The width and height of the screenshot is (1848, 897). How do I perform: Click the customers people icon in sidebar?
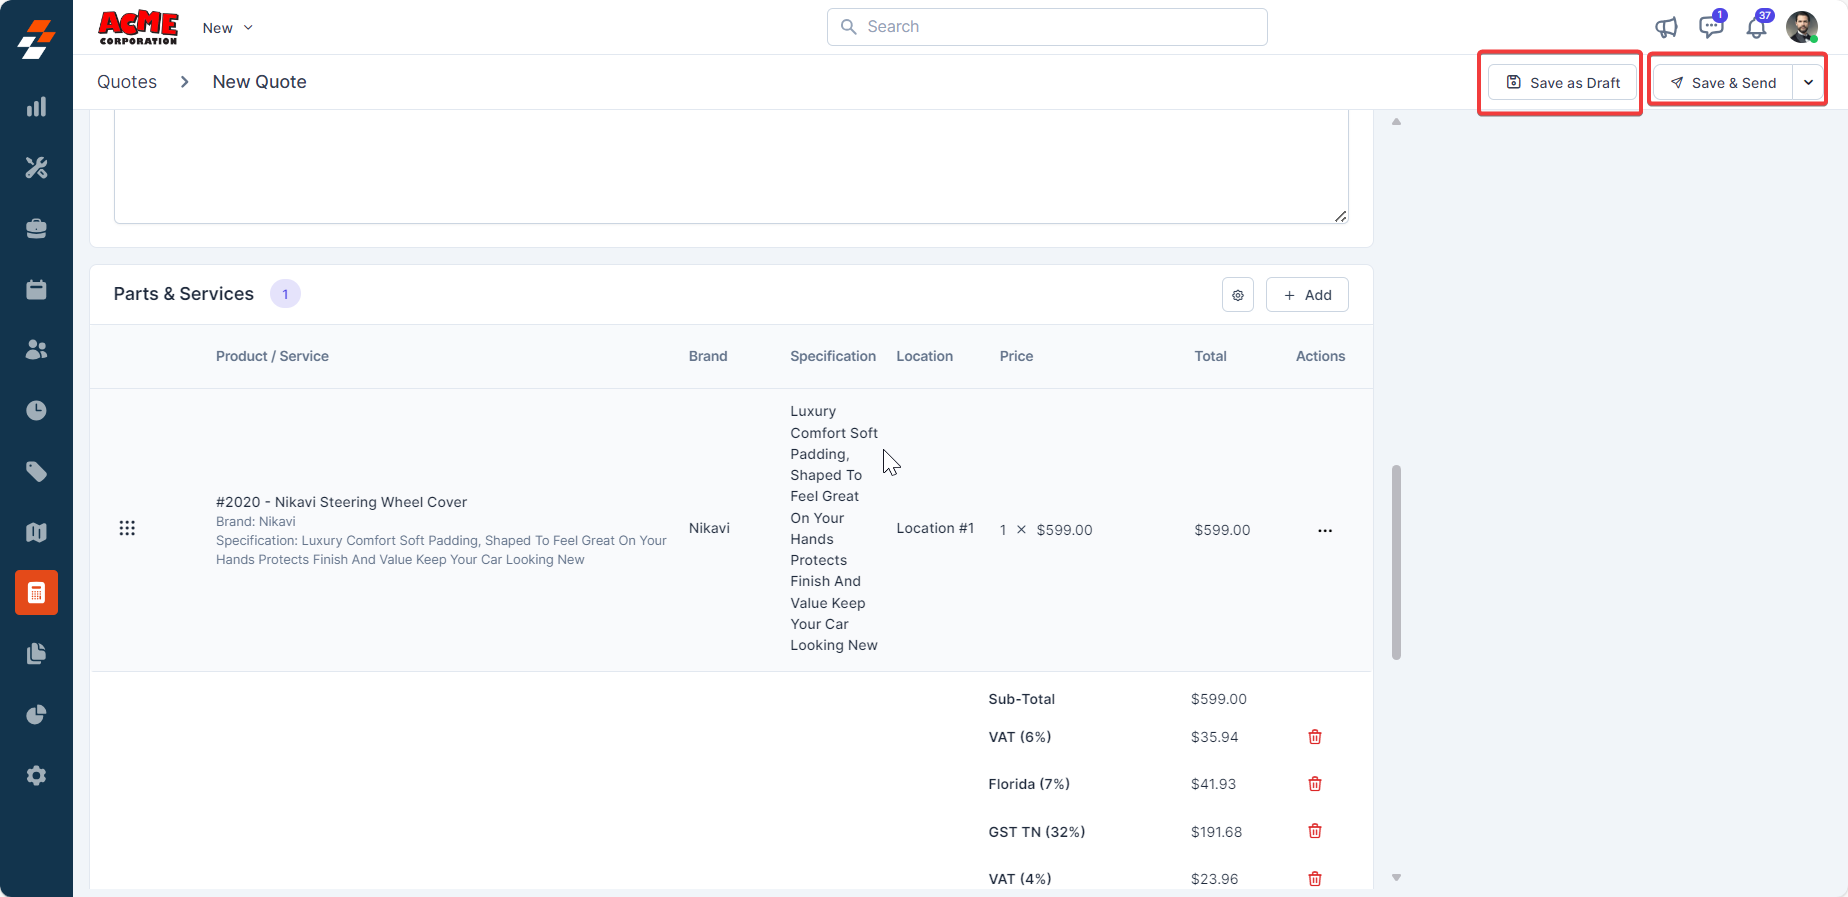click(x=36, y=350)
